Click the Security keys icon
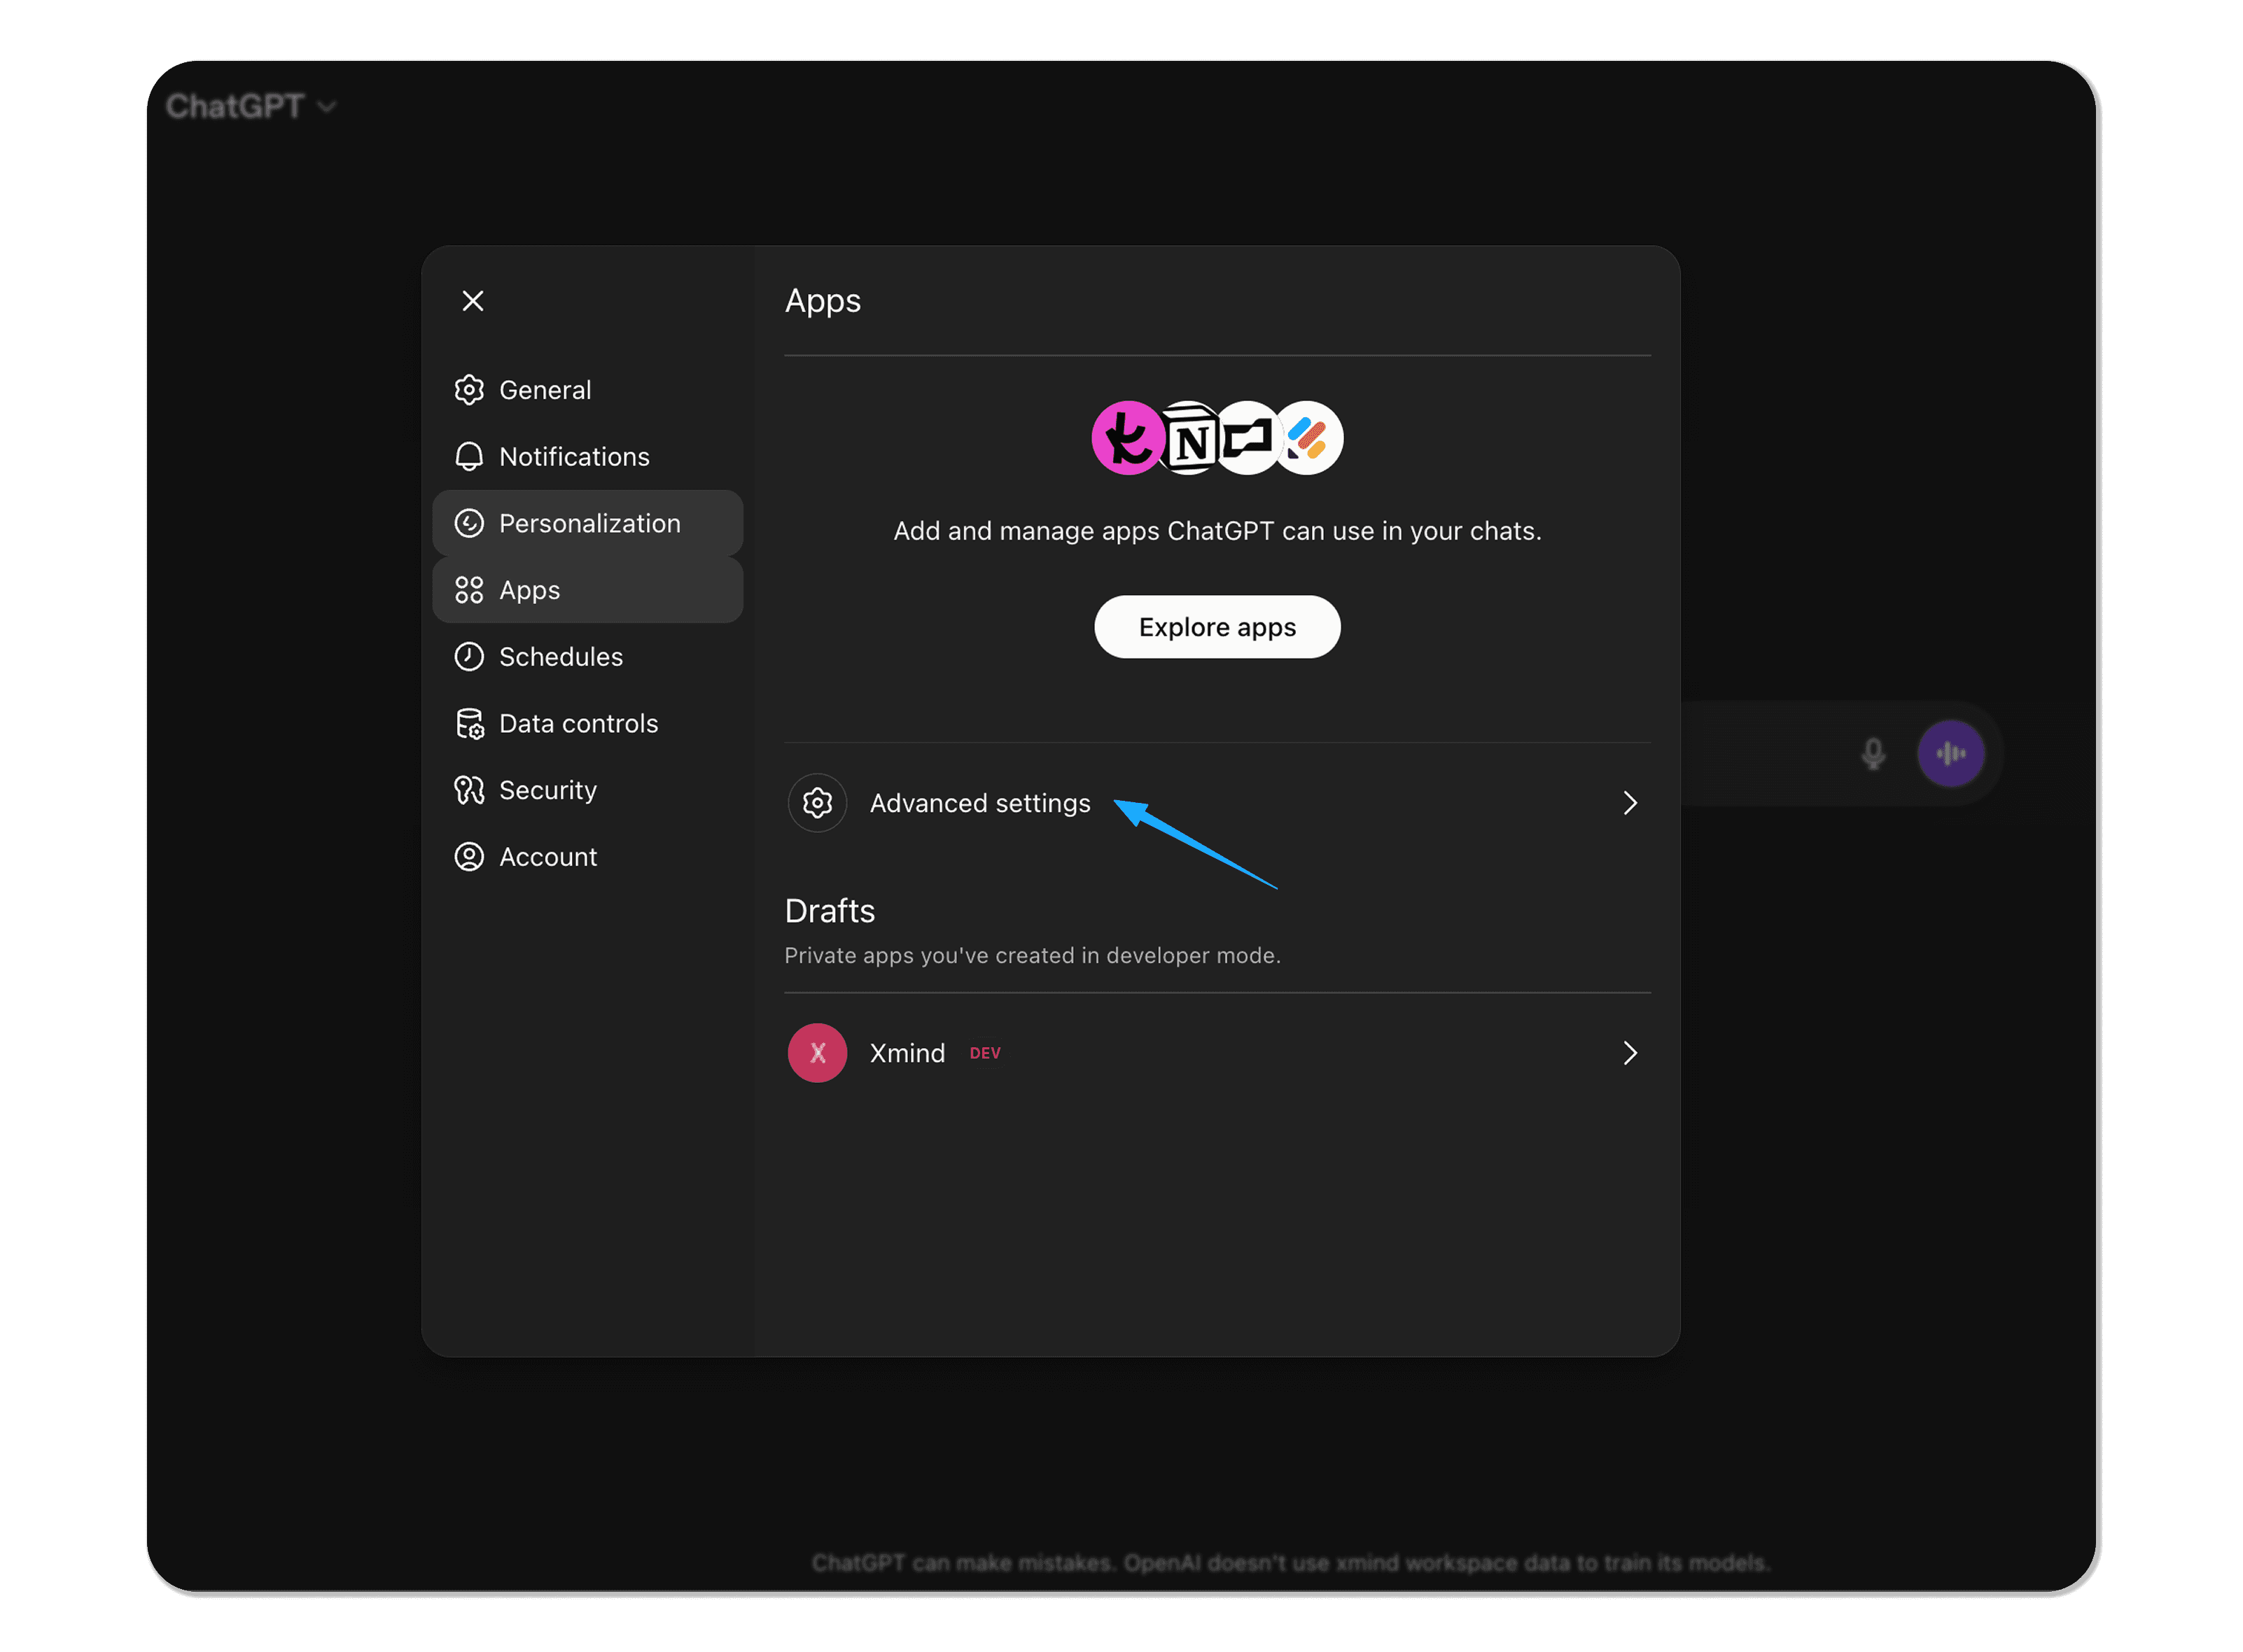 click(x=470, y=790)
